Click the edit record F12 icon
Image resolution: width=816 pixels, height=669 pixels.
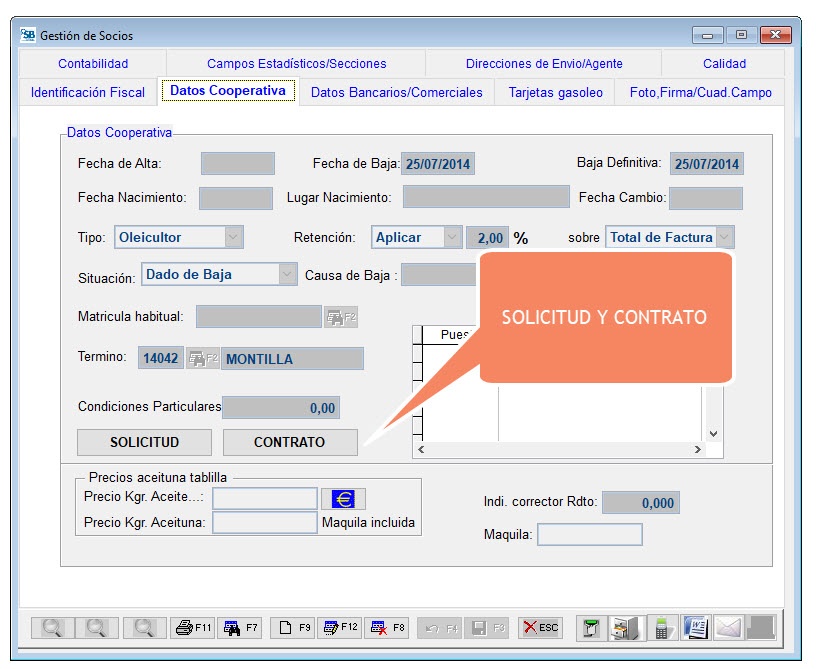[x=340, y=628]
